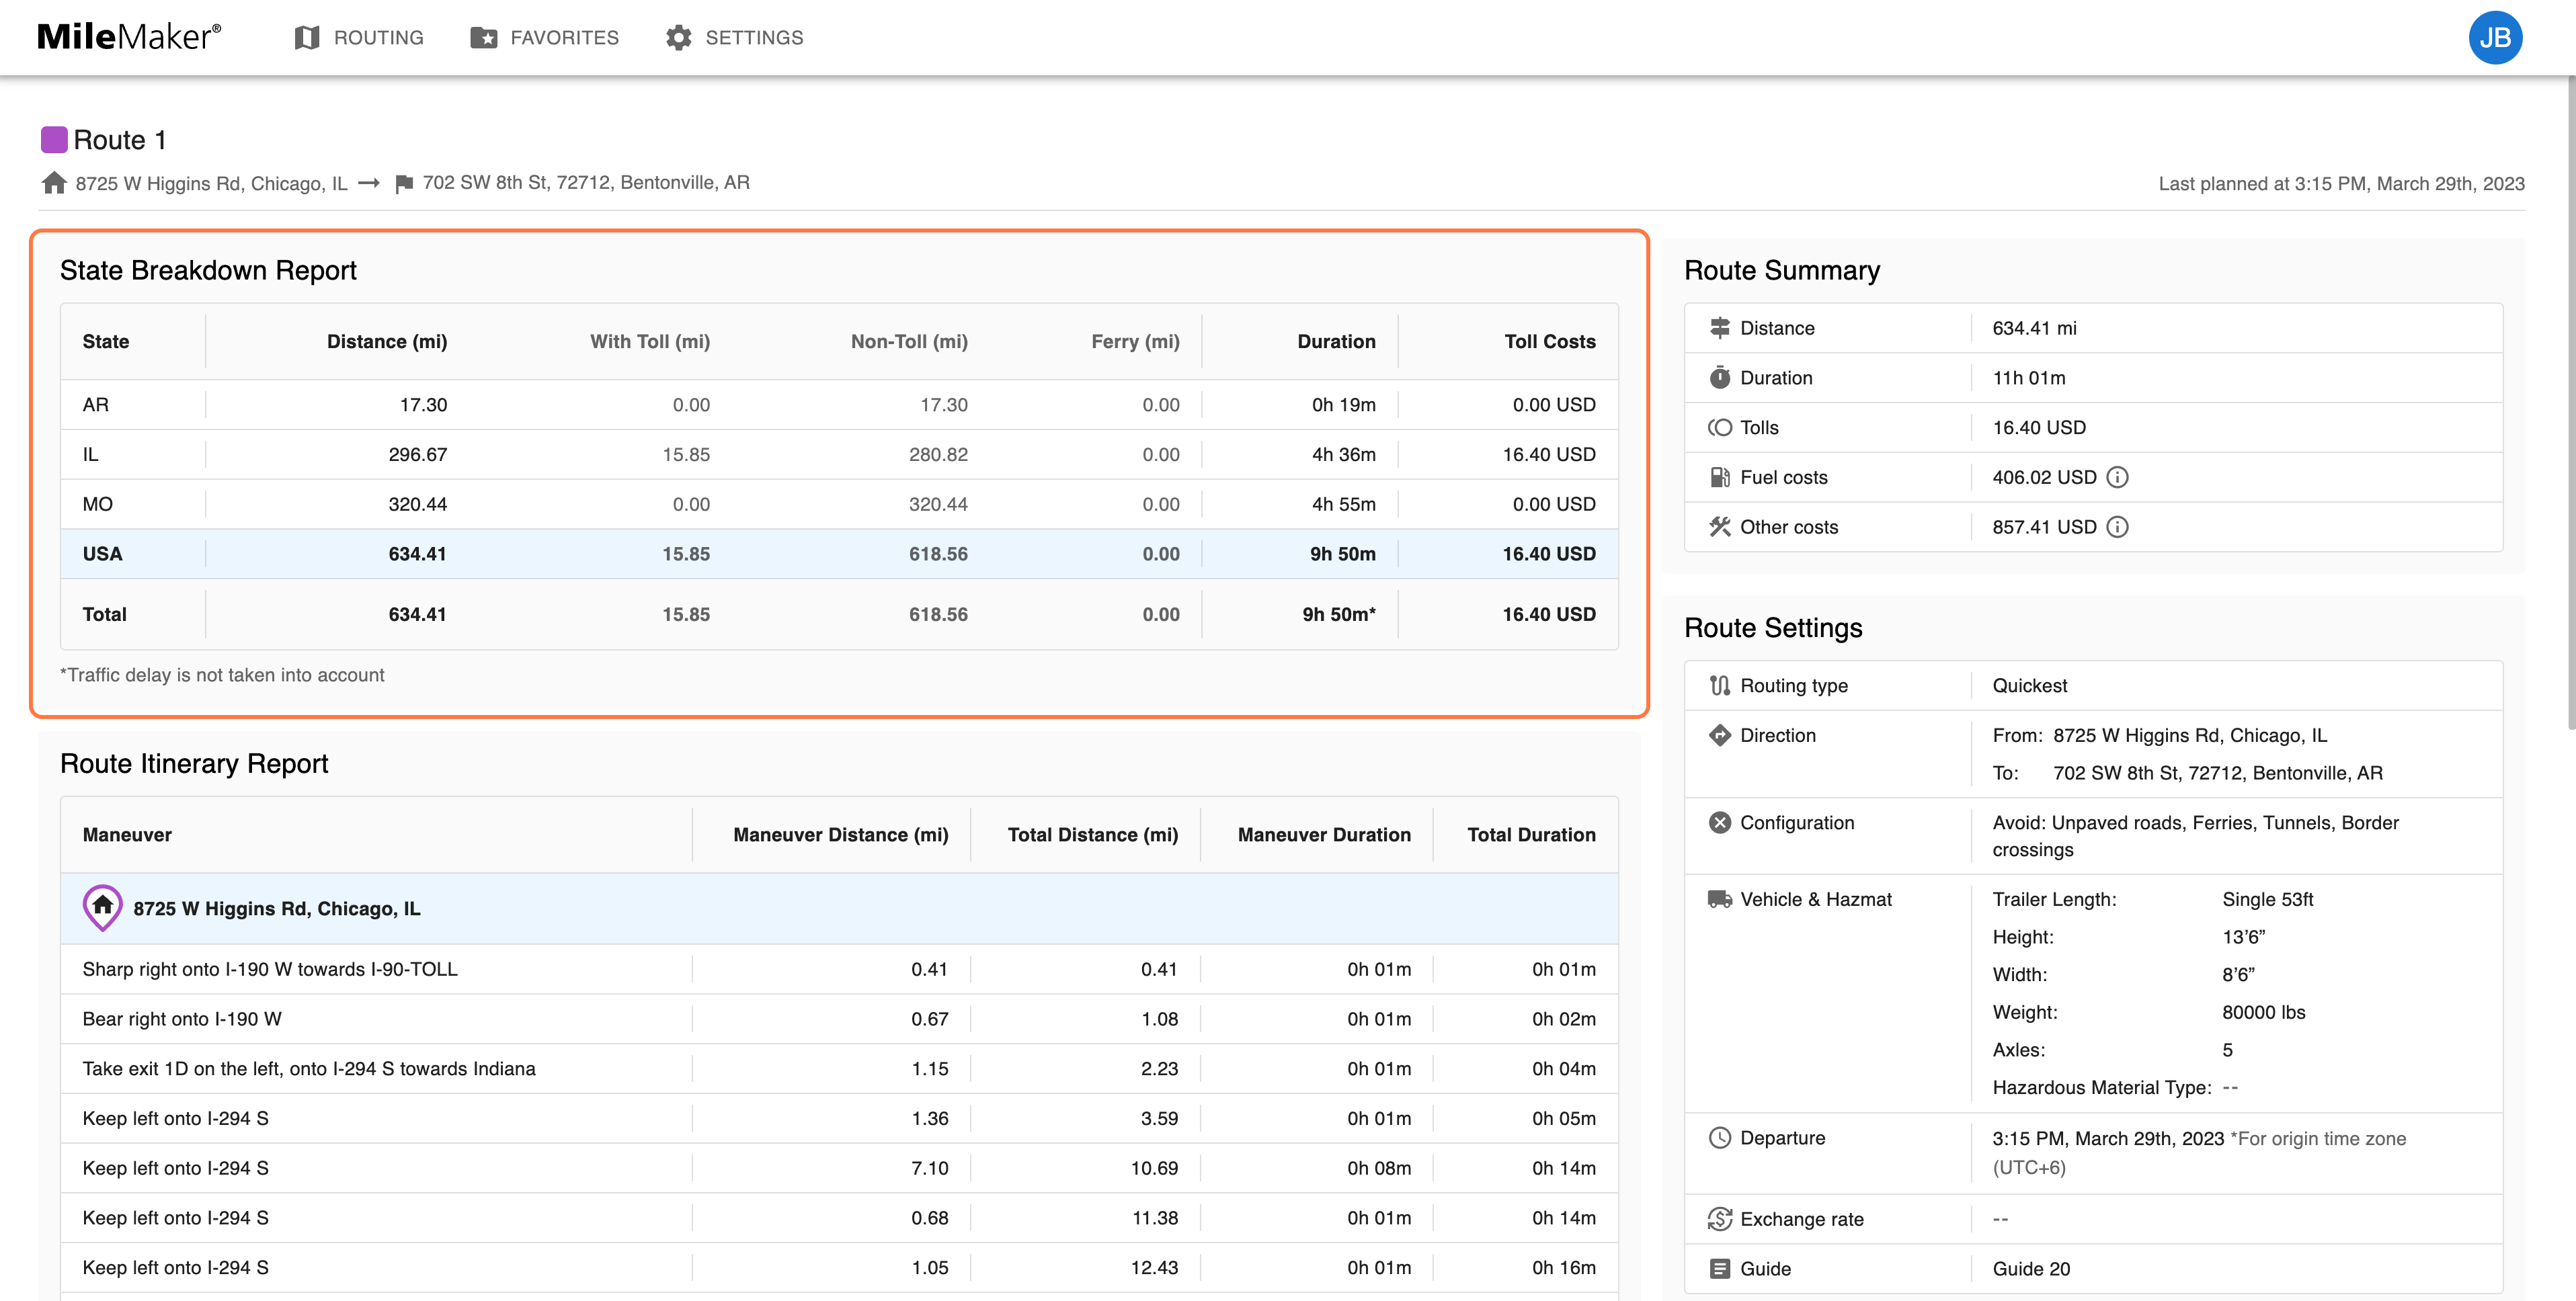Click the Fuel costs info icon
2576x1301 pixels.
(2117, 478)
